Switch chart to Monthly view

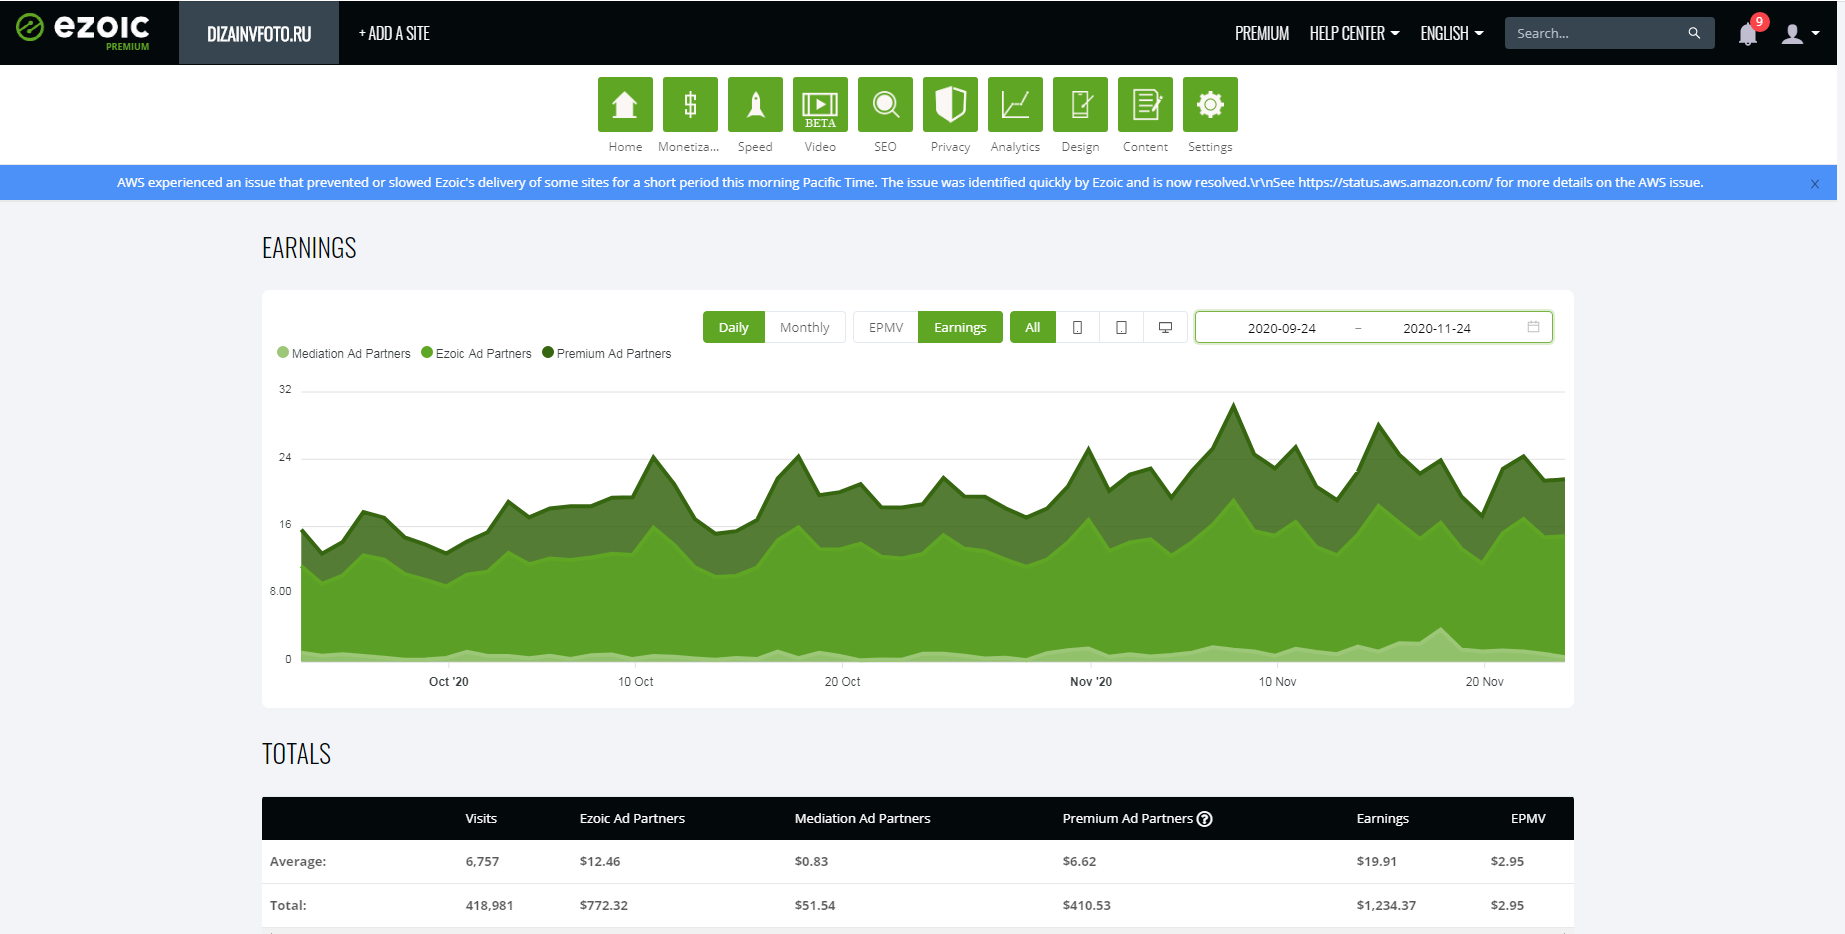804,328
